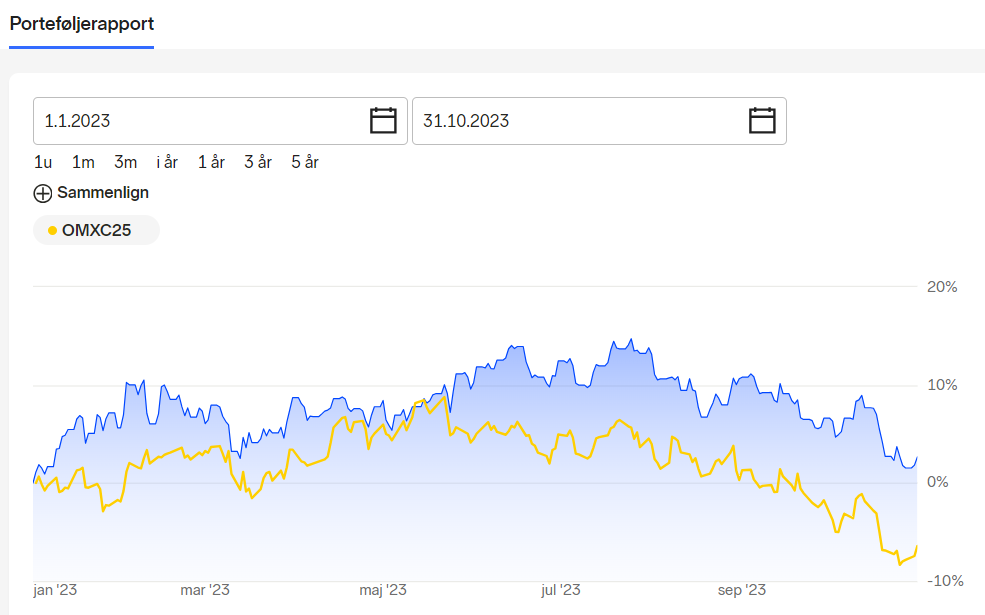Viewport: 985px width, 615px height.
Task: Click the yellow dot in the OMXC25 chip
Action: pos(53,231)
